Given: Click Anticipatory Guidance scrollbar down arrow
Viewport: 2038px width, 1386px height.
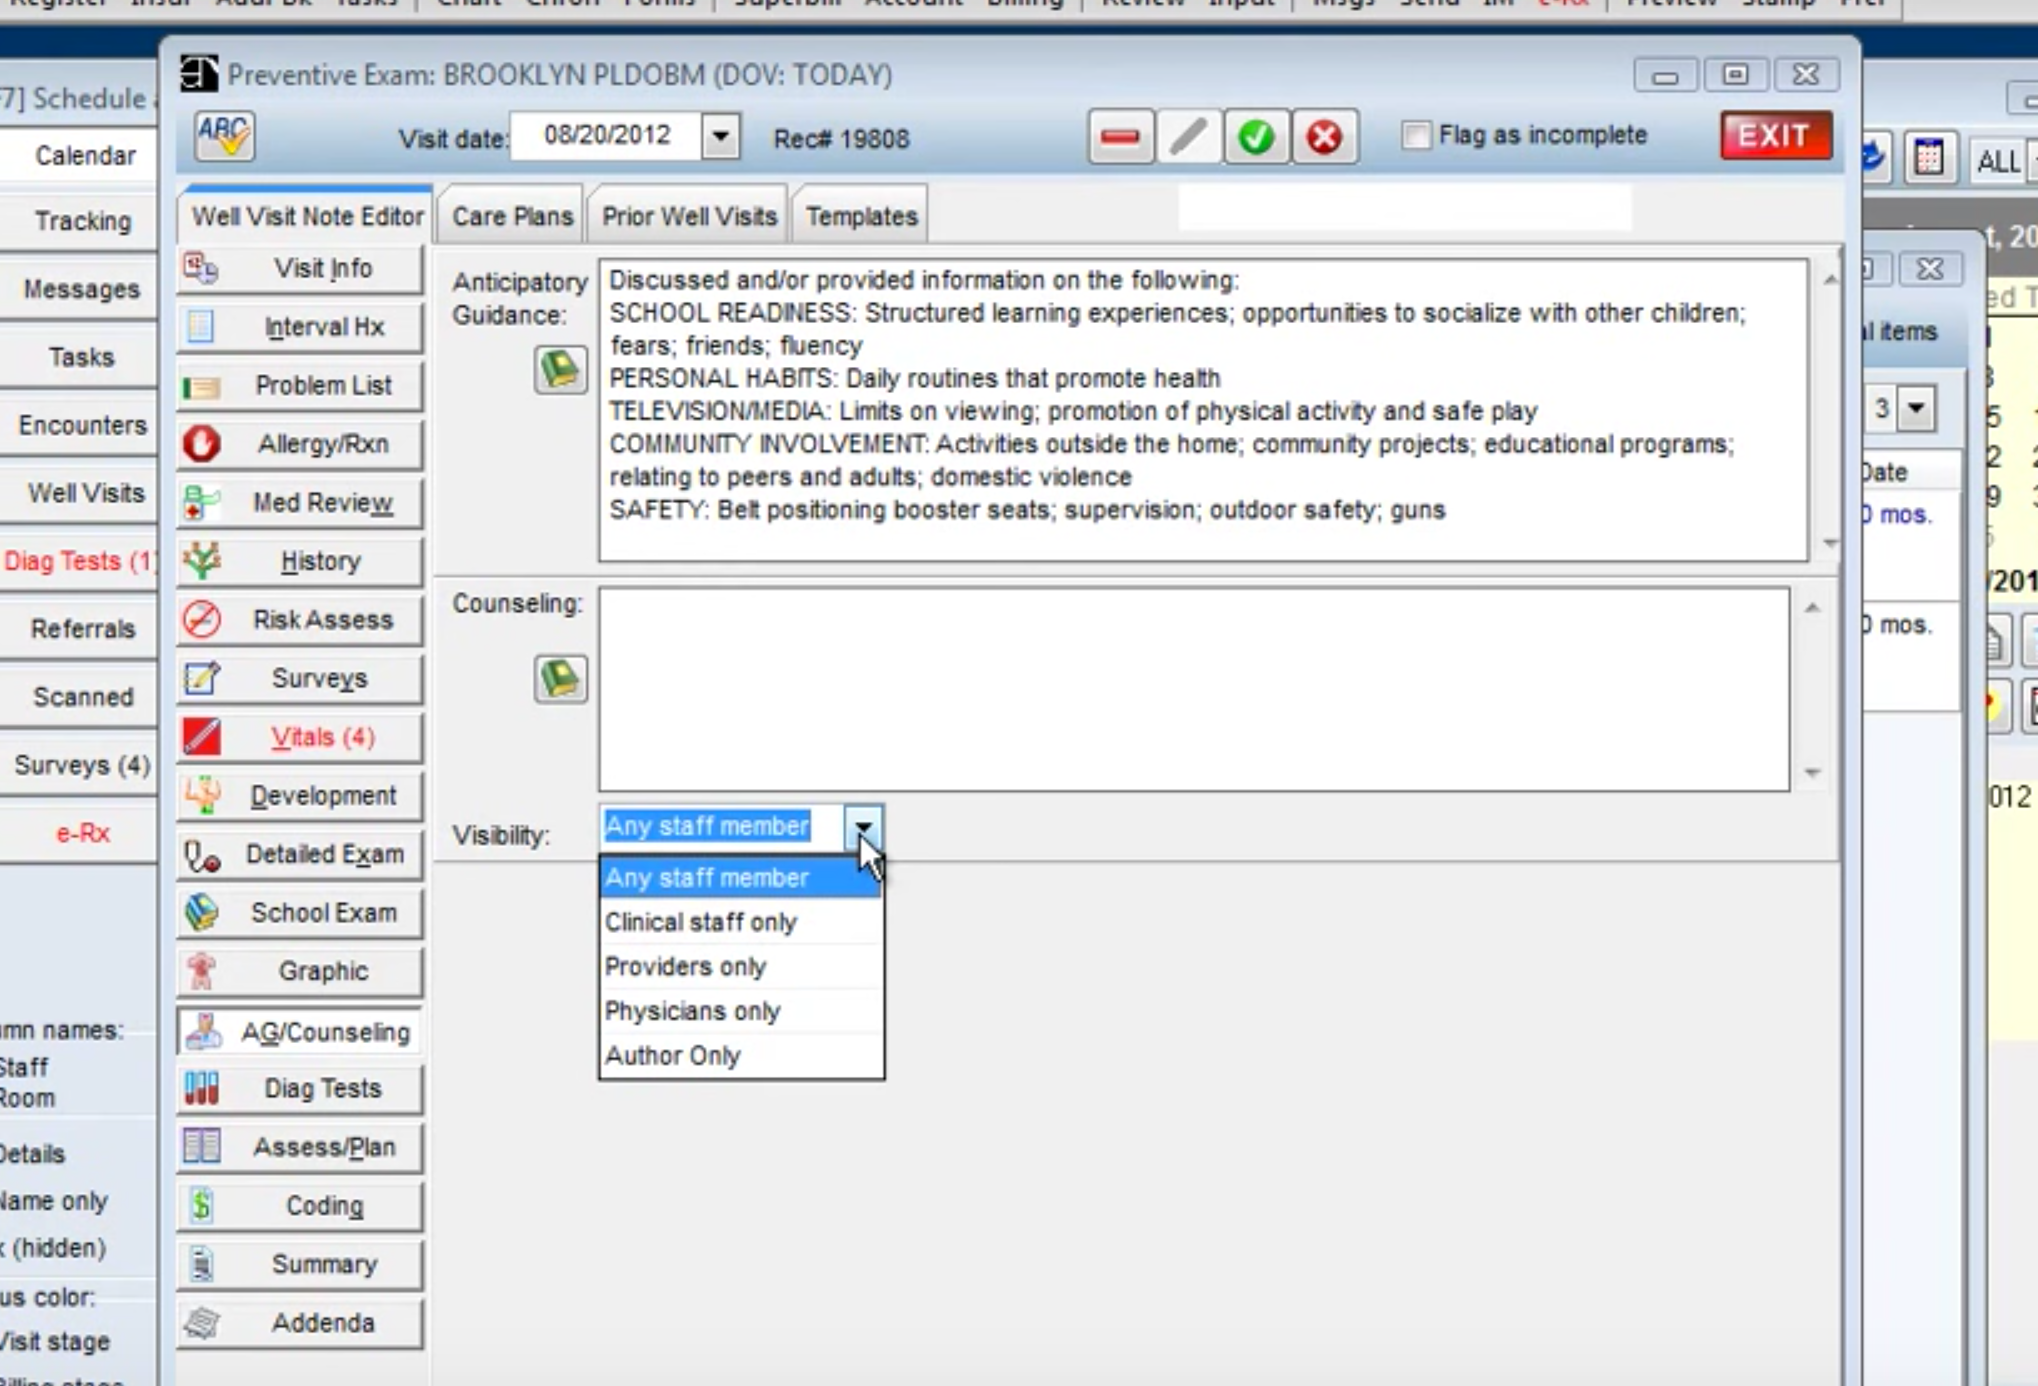Looking at the screenshot, I should pos(1830,543).
